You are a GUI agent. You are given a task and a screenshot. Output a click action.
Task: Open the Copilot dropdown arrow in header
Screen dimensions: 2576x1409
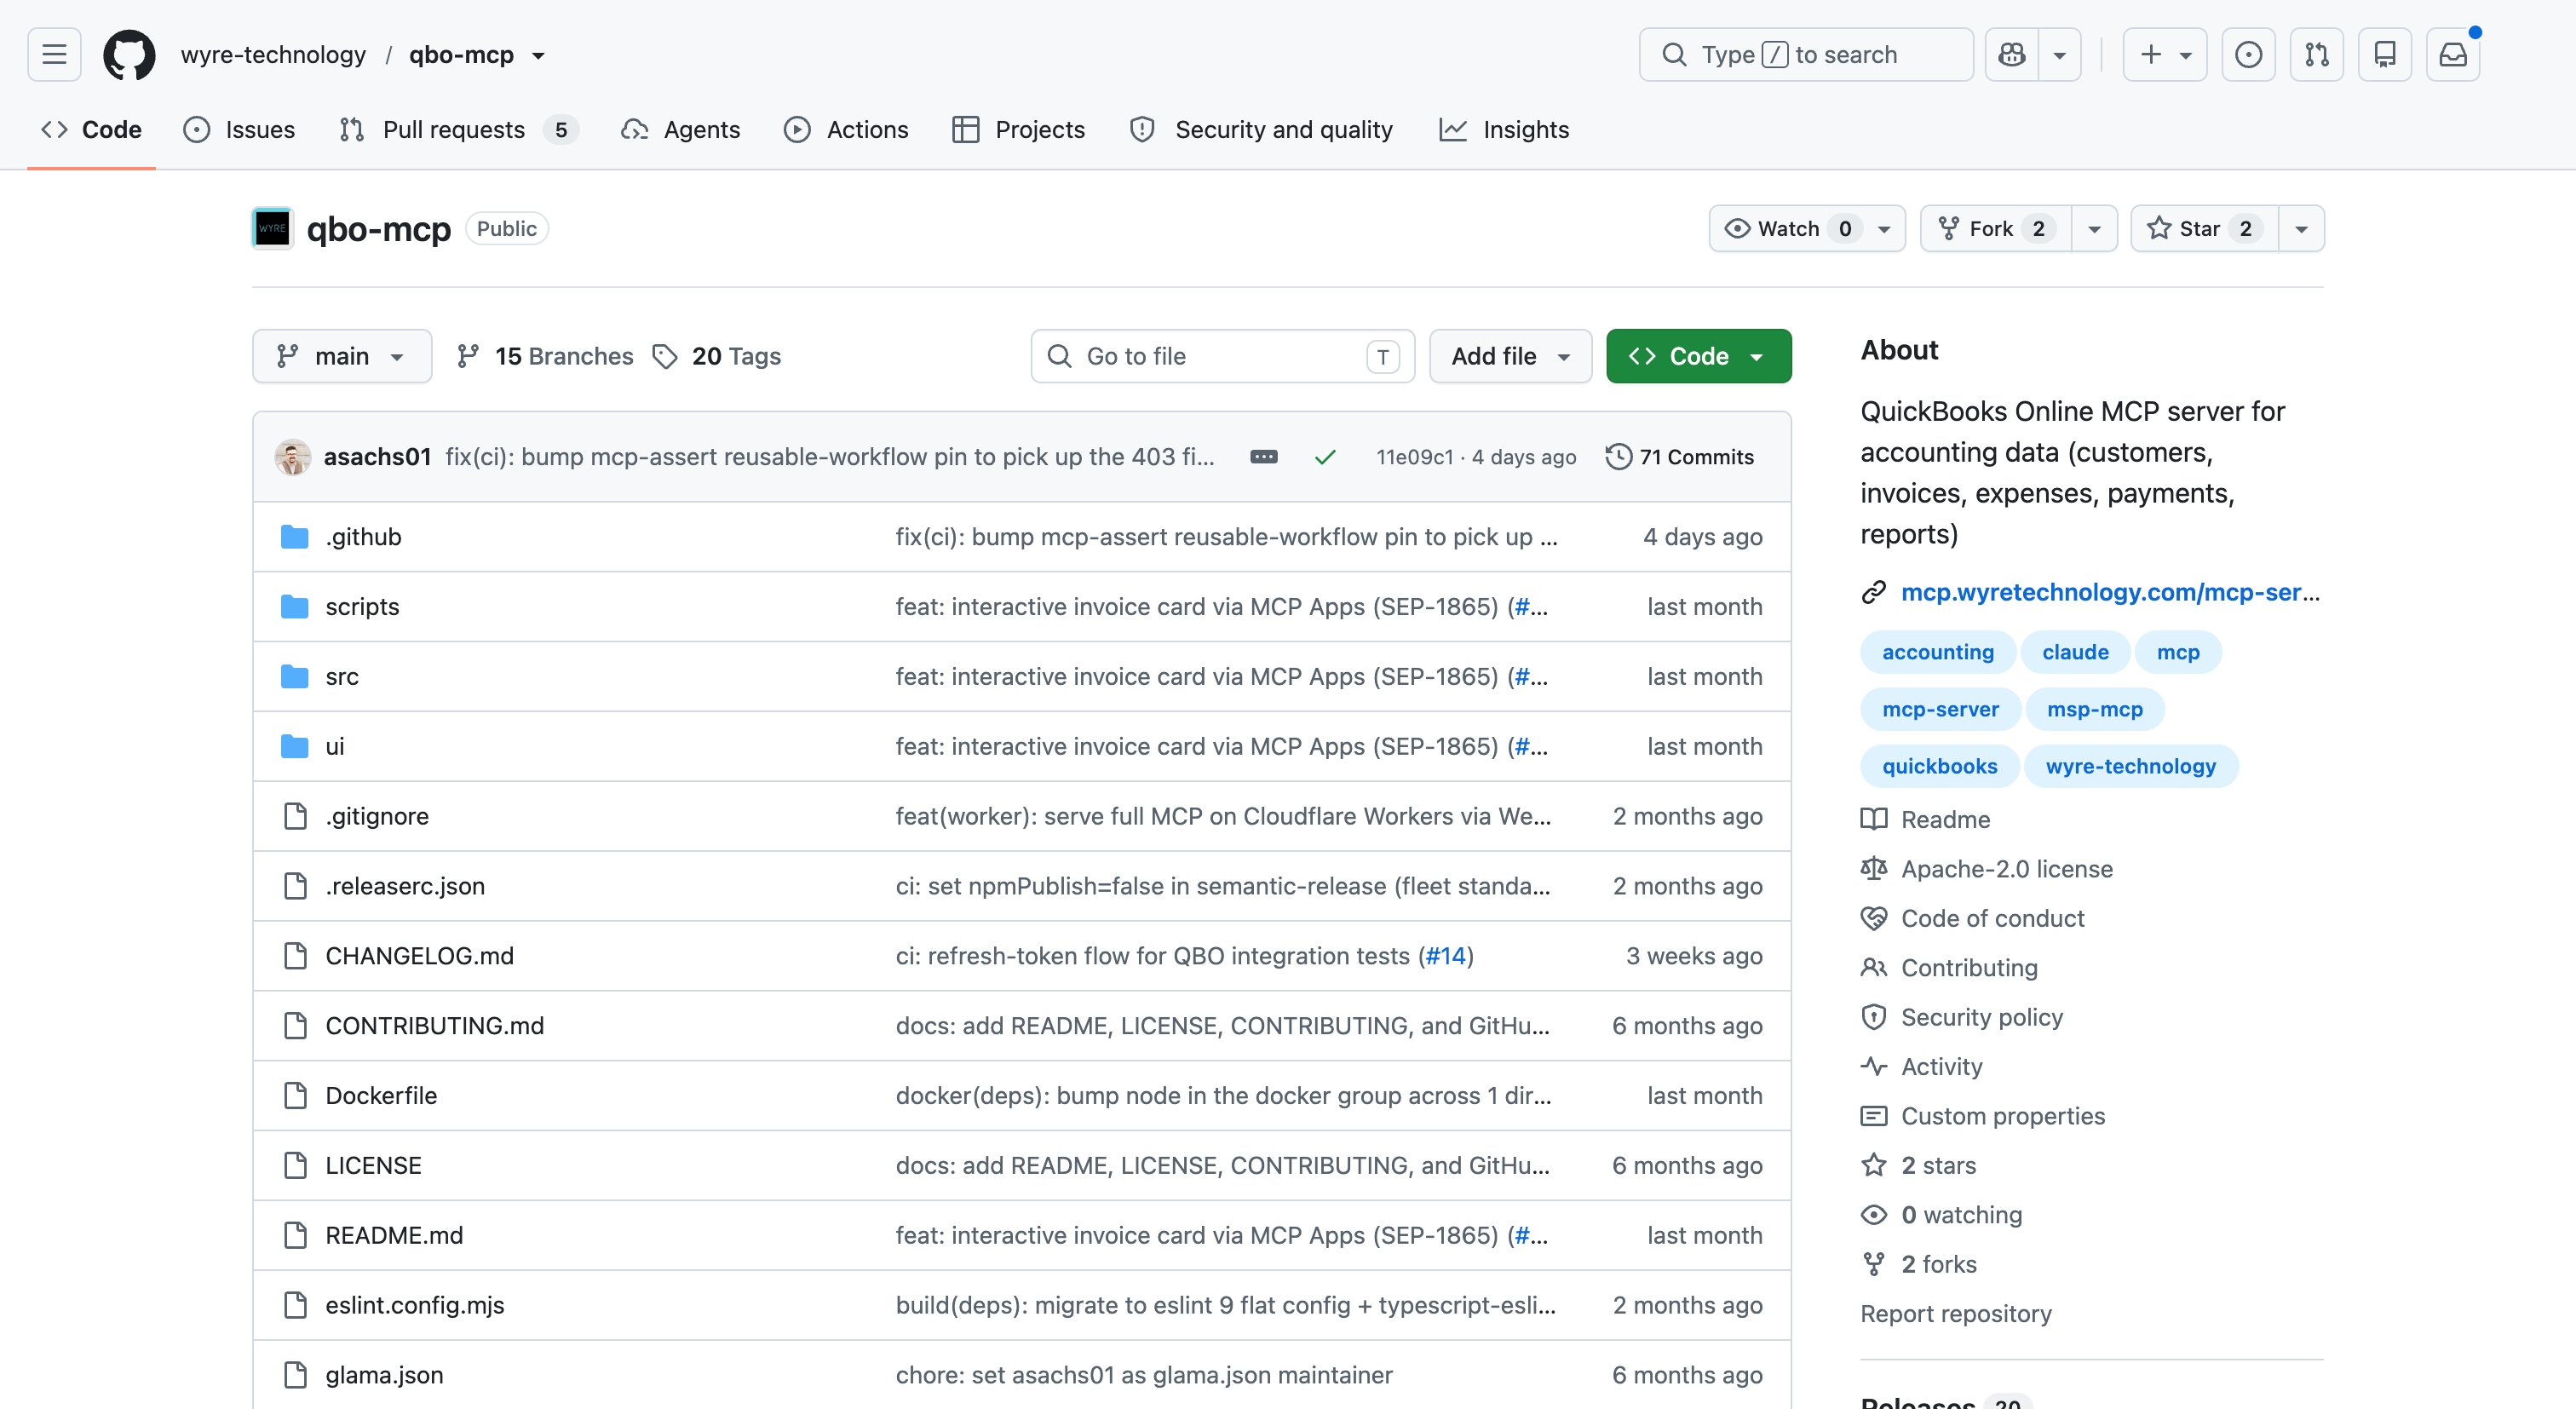point(2060,54)
